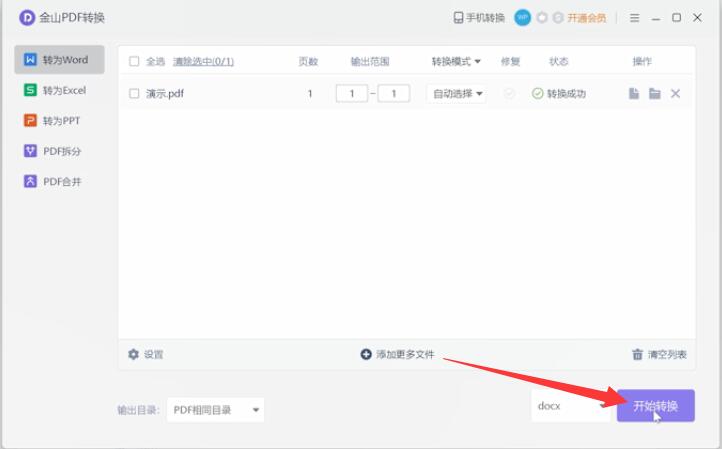The height and width of the screenshot is (449, 722).
Task: Click the orange PPT sidebar icon
Action: pyautogui.click(x=30, y=120)
